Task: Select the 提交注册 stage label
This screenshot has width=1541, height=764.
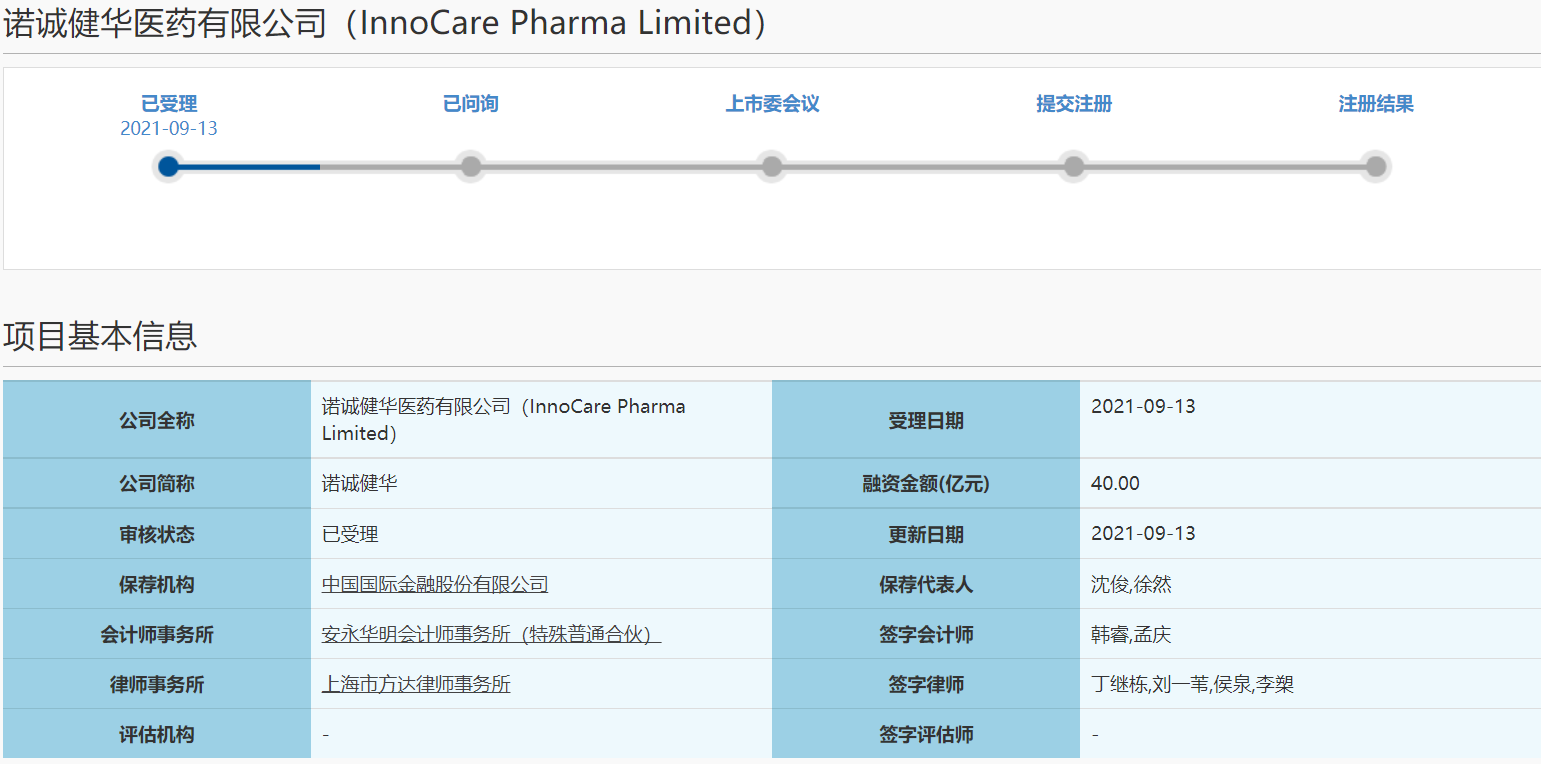Action: coord(1074,104)
